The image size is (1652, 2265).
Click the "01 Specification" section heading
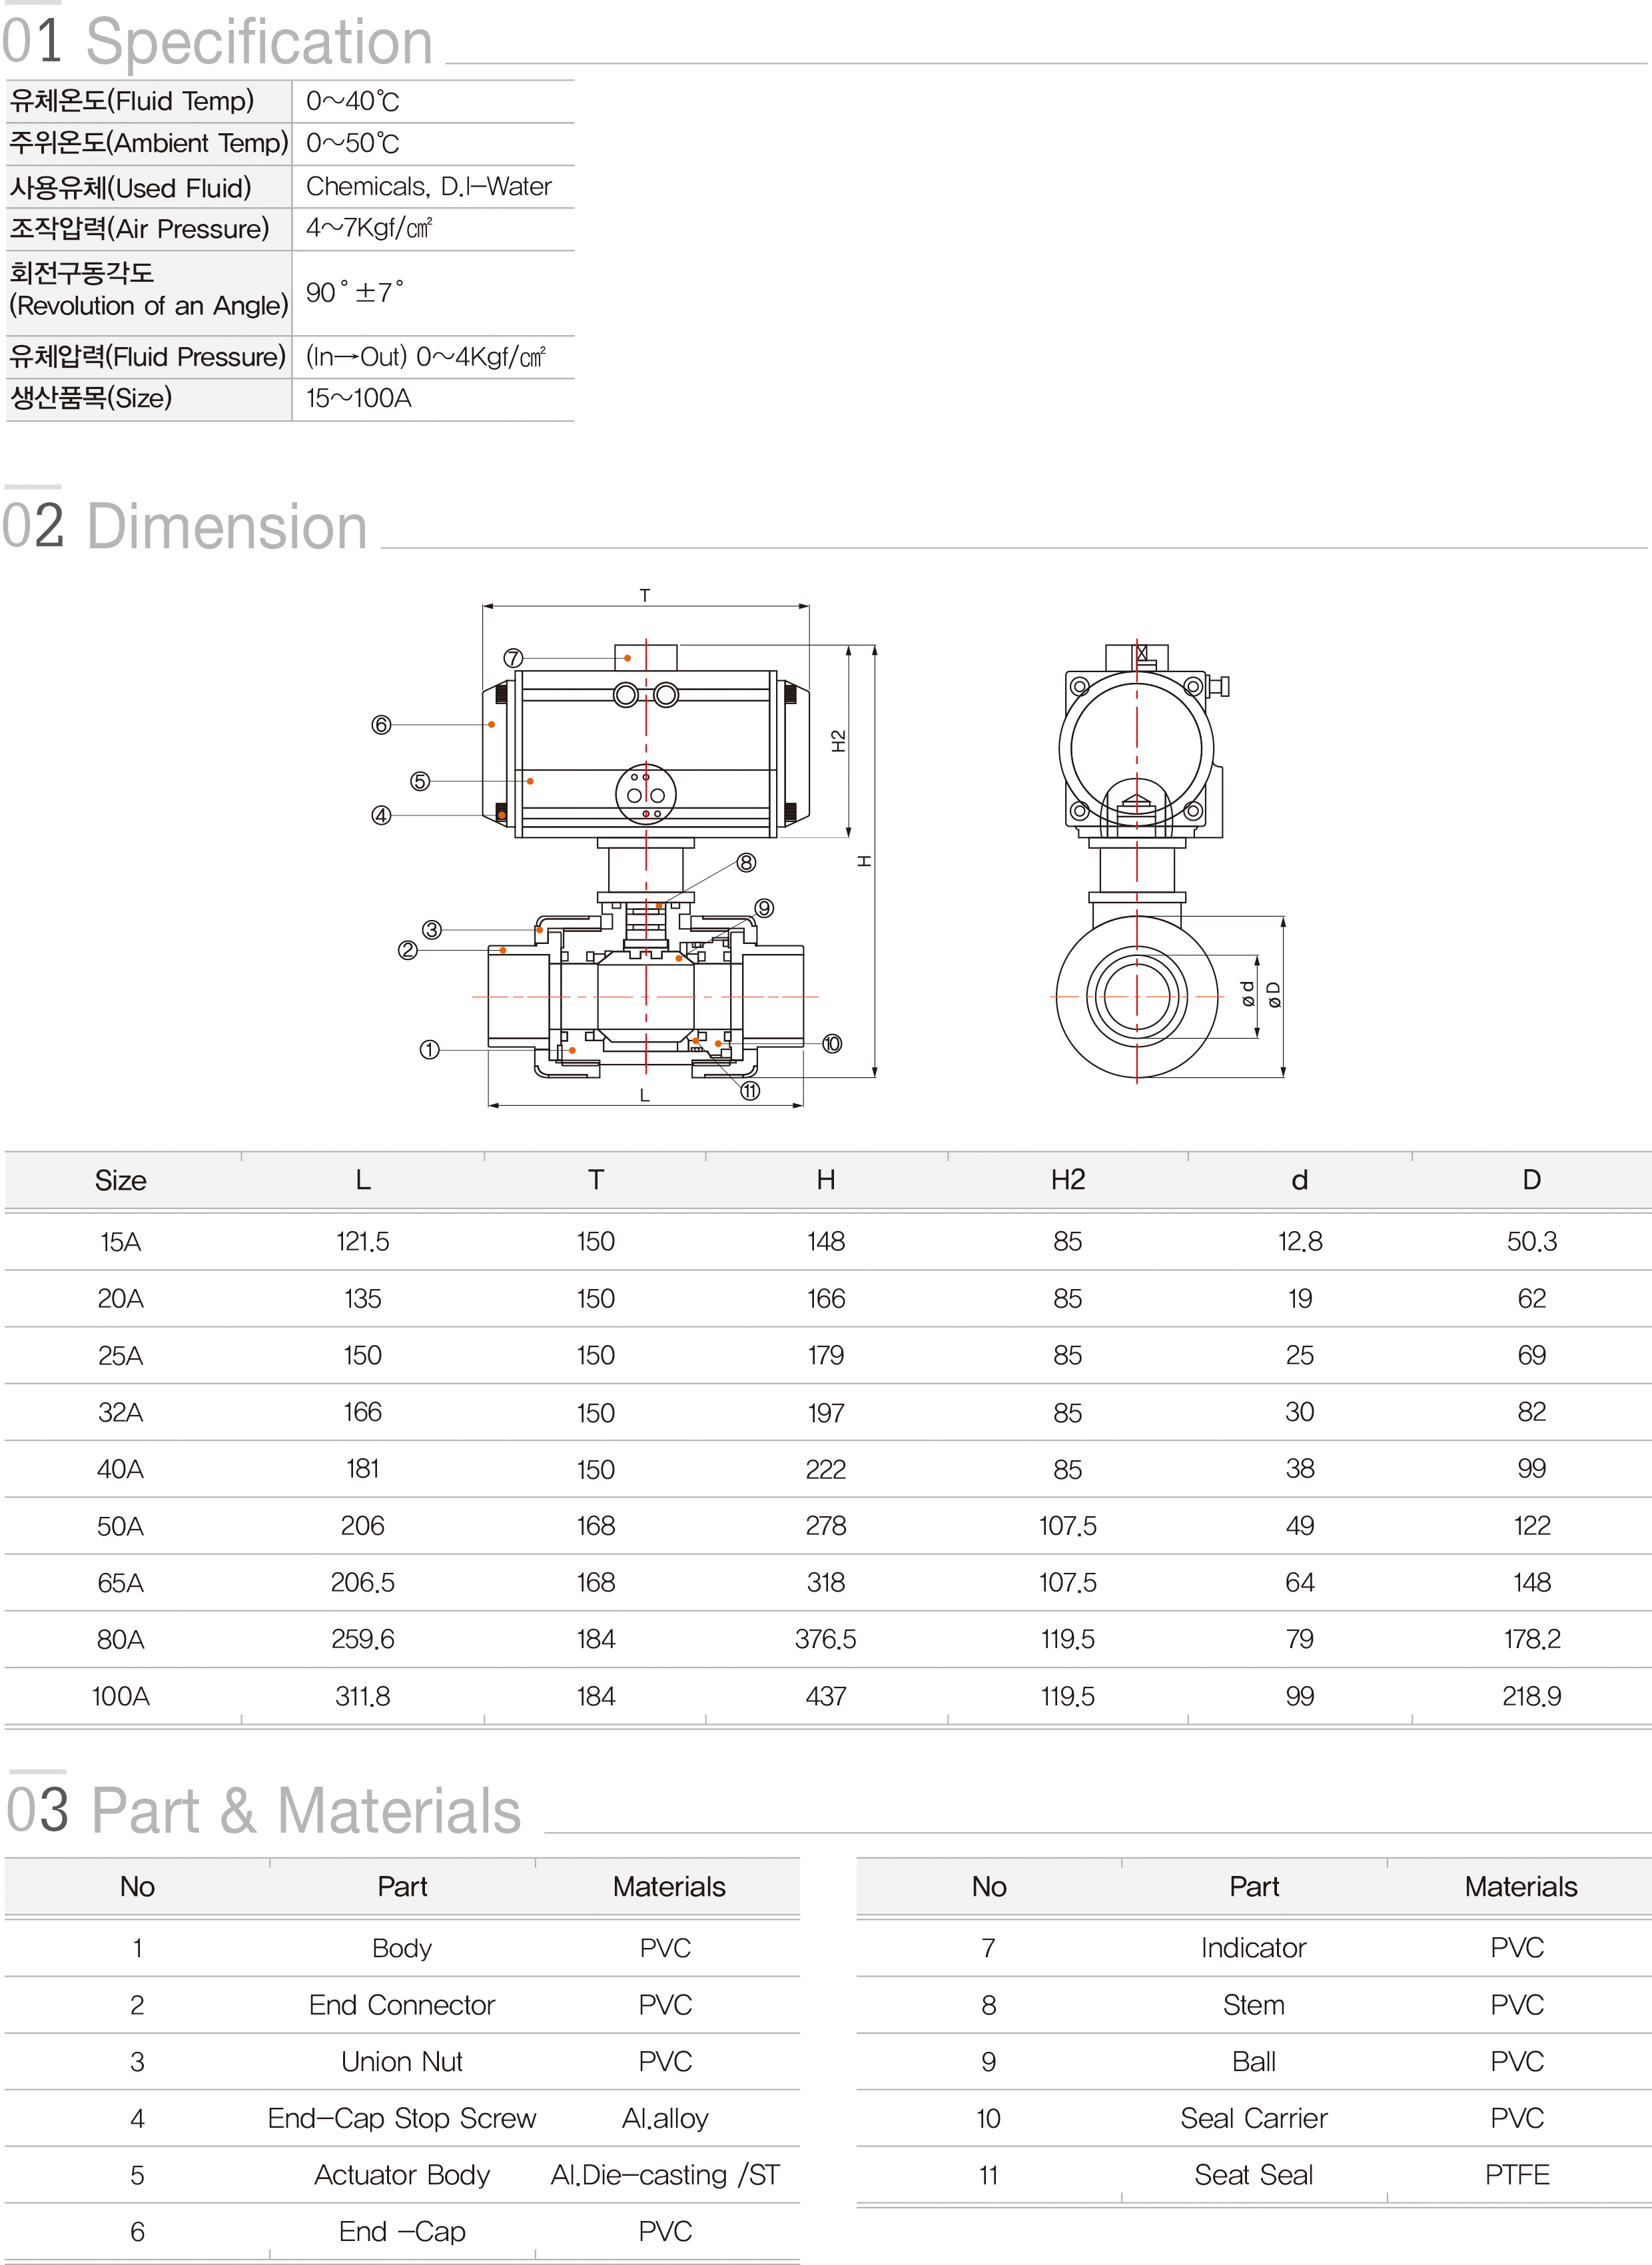pos(217,42)
